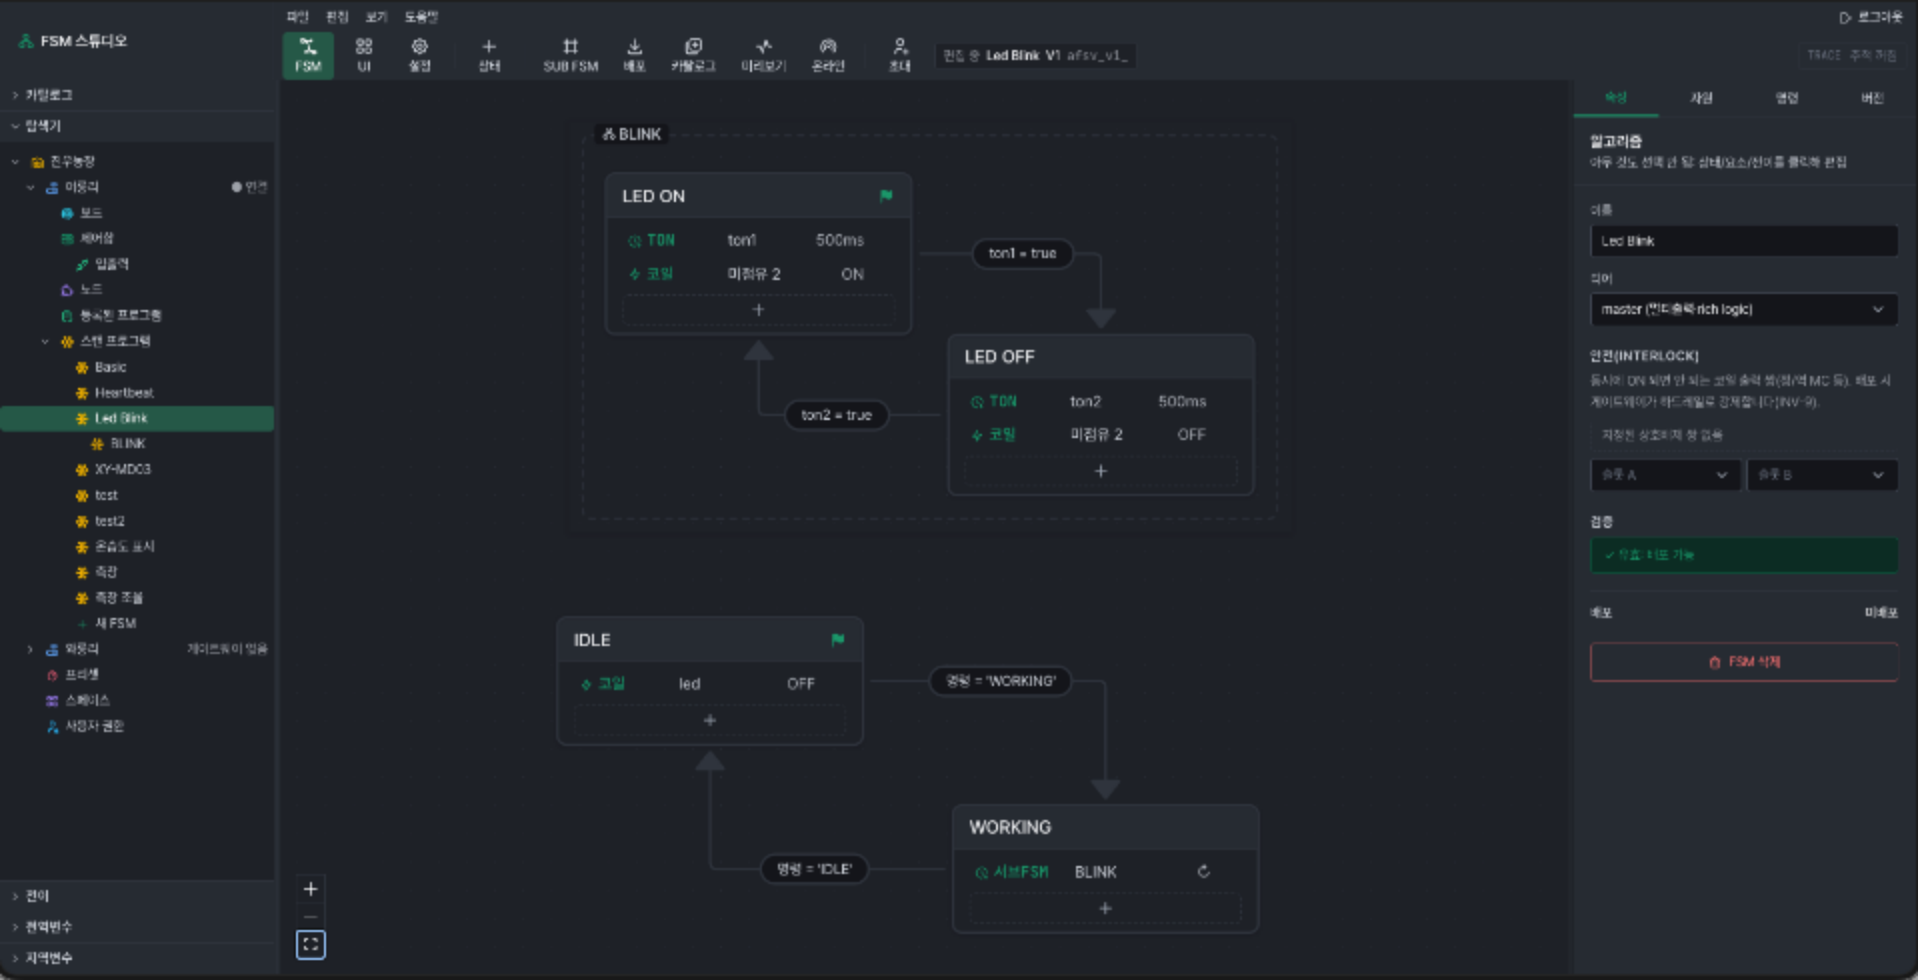Open the slot A interlock dropdown
The image size is (1918, 980).
coord(1665,475)
